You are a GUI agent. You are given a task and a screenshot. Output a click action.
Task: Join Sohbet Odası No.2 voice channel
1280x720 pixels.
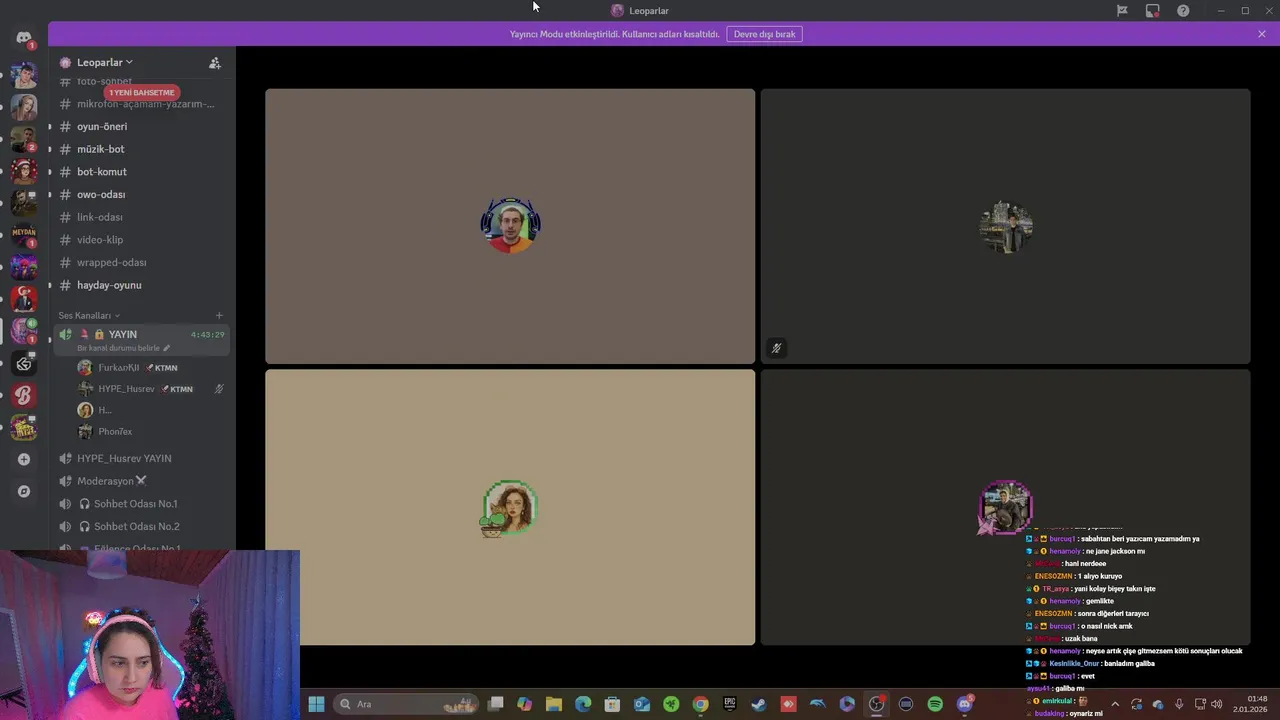click(142, 526)
